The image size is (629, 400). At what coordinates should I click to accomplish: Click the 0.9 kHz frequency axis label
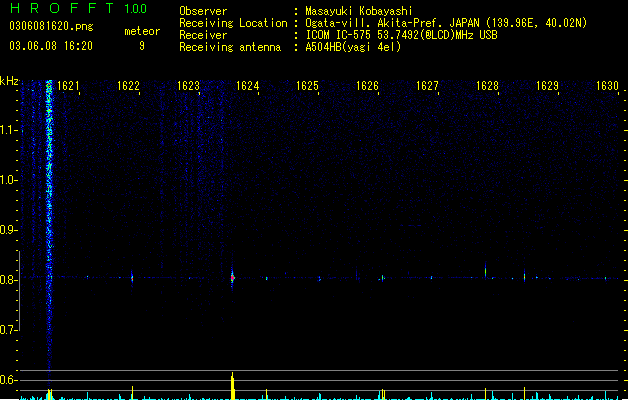click(x=7, y=230)
